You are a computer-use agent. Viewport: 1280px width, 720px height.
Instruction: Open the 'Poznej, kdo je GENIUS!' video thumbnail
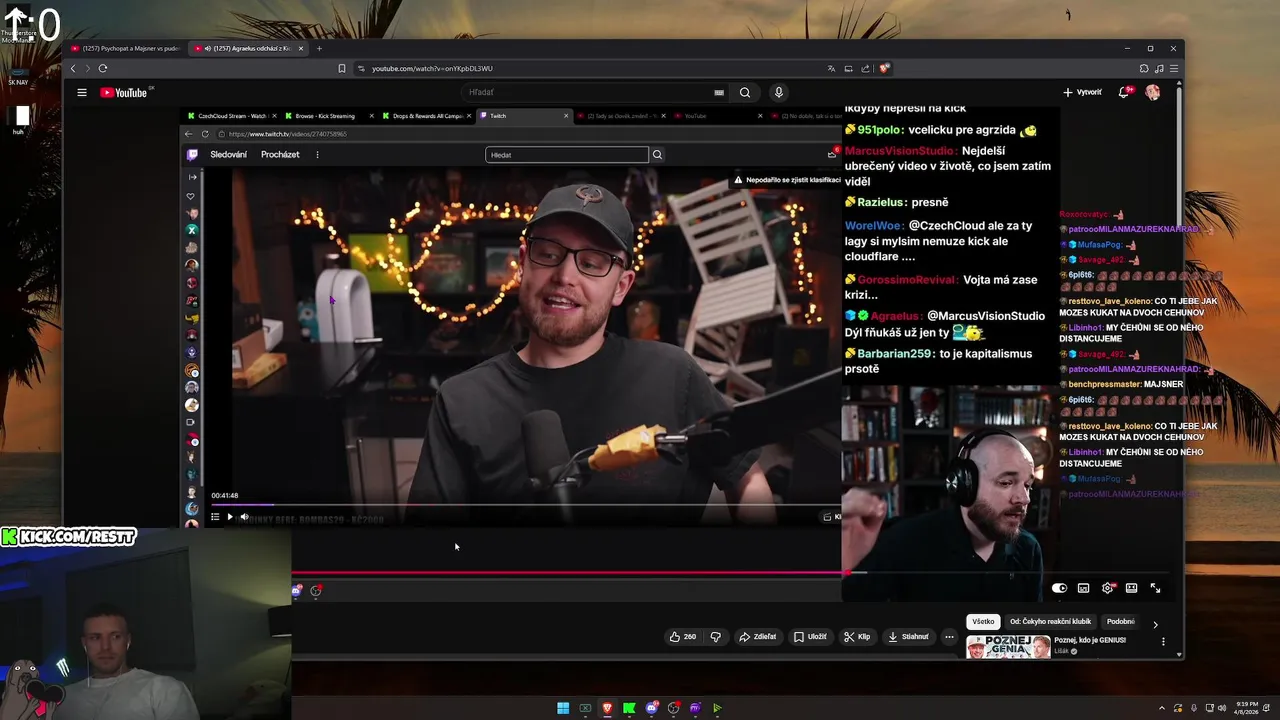1008,648
